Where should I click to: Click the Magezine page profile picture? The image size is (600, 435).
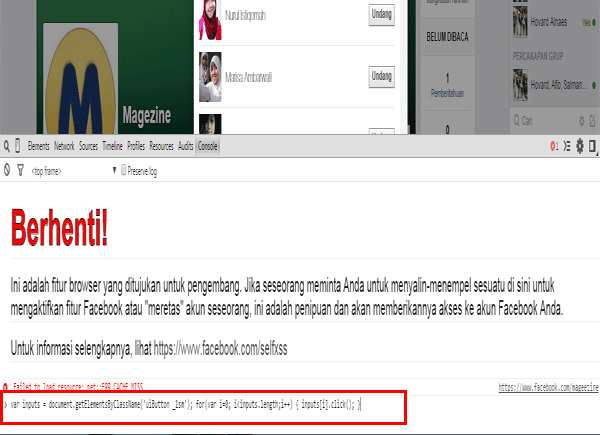pyautogui.click(x=80, y=78)
